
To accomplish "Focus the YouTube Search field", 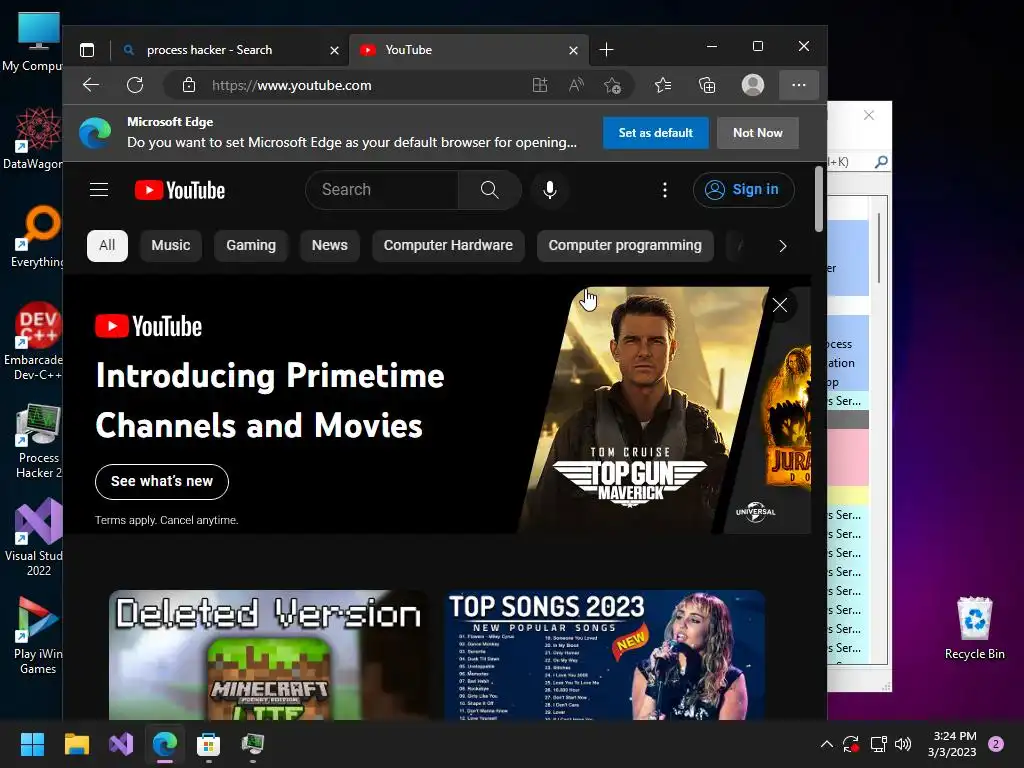I will tap(382, 190).
